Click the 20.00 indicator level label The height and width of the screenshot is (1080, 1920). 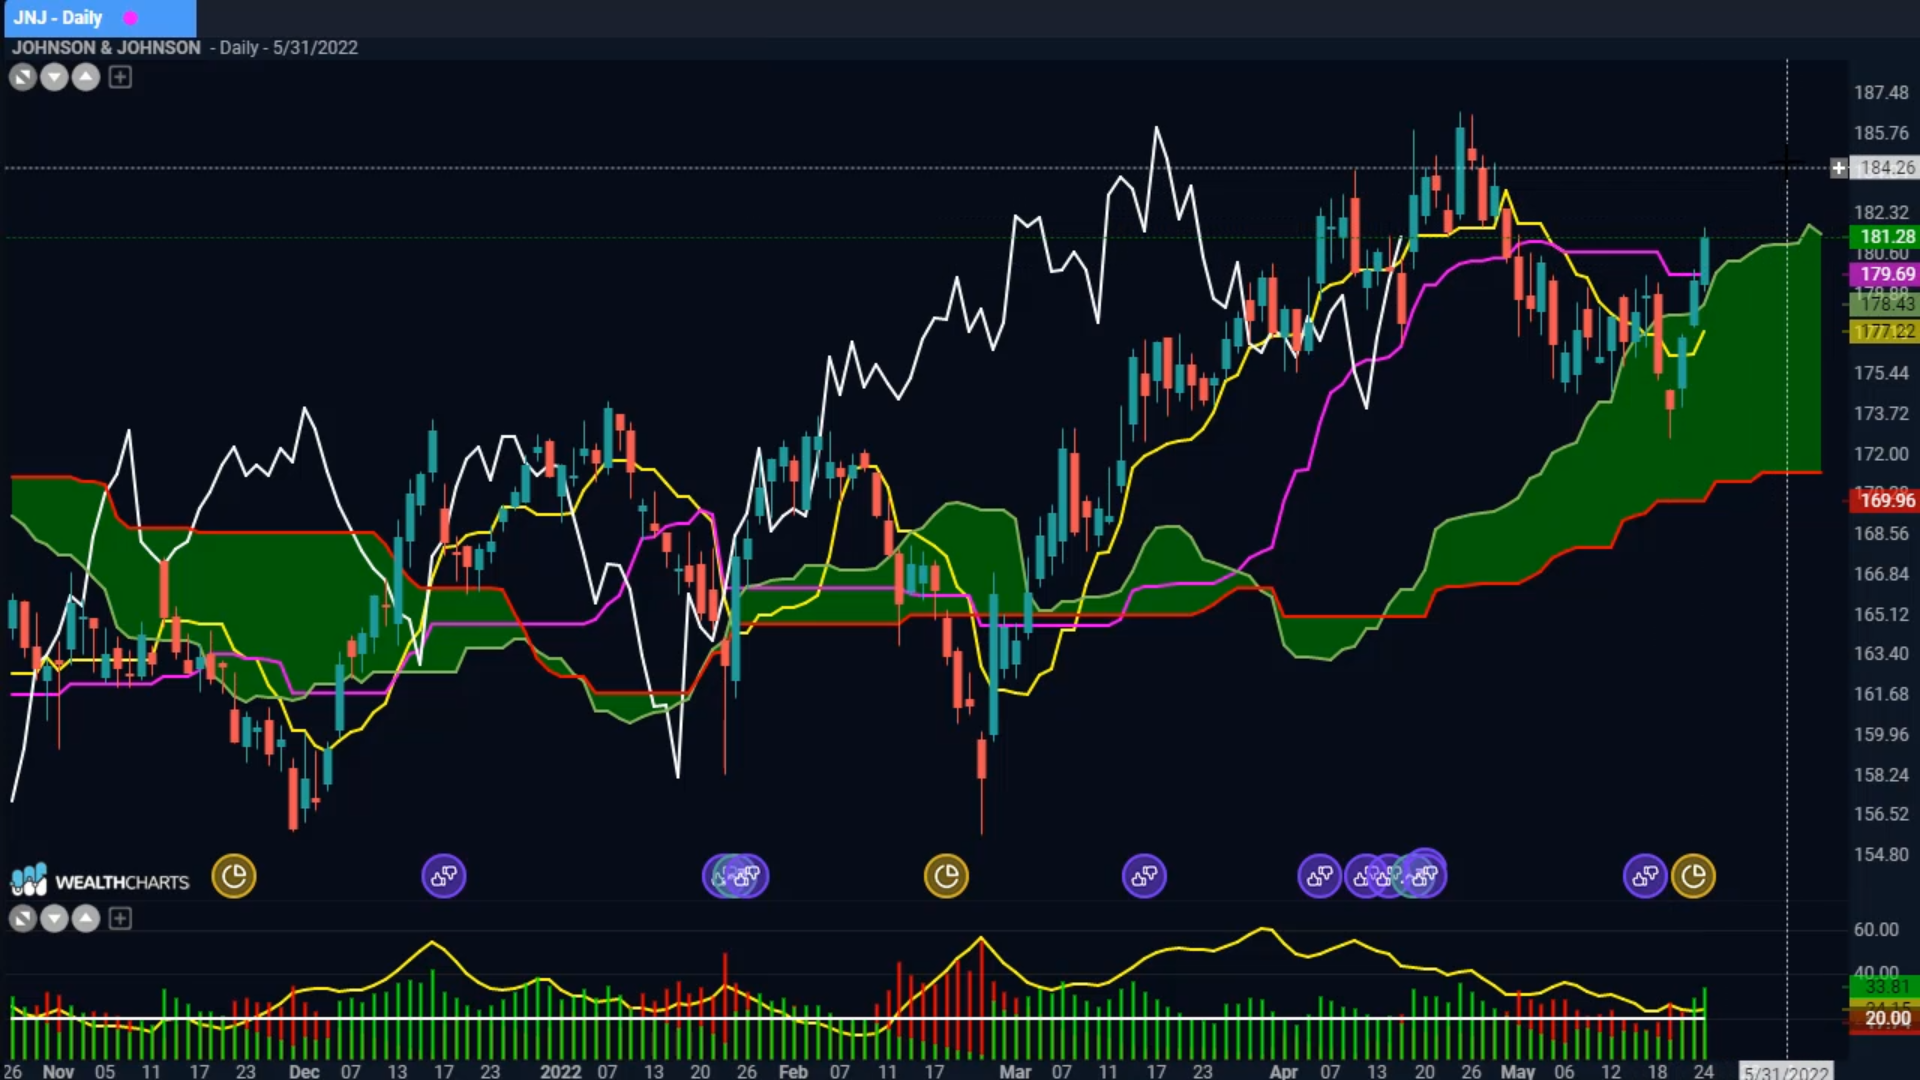[x=1885, y=1018]
